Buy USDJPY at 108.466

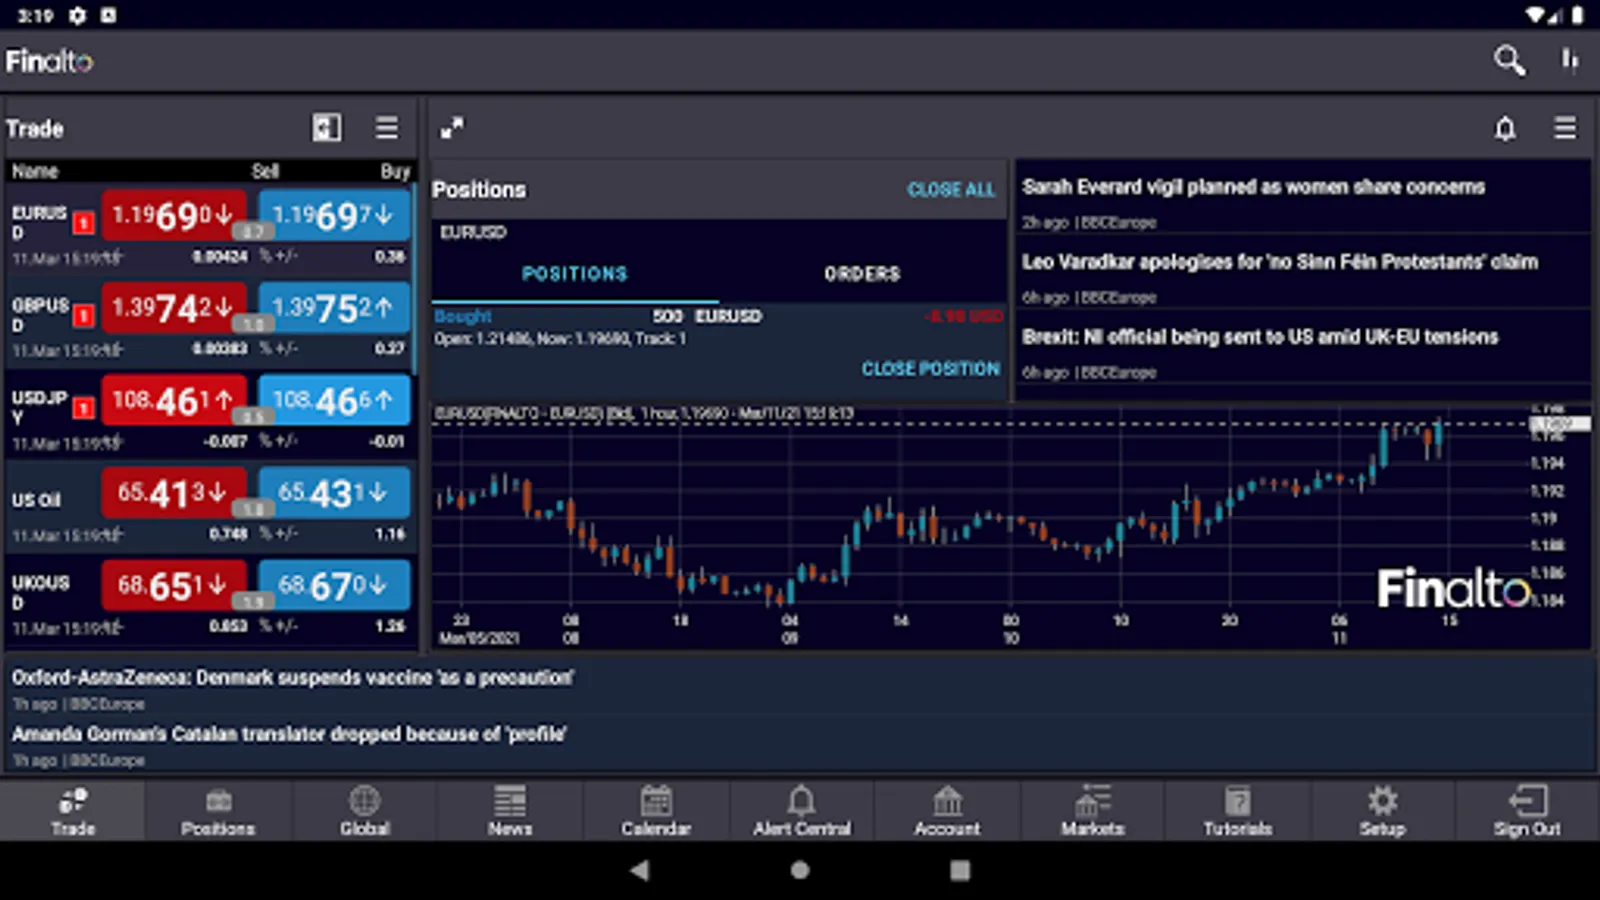click(334, 401)
